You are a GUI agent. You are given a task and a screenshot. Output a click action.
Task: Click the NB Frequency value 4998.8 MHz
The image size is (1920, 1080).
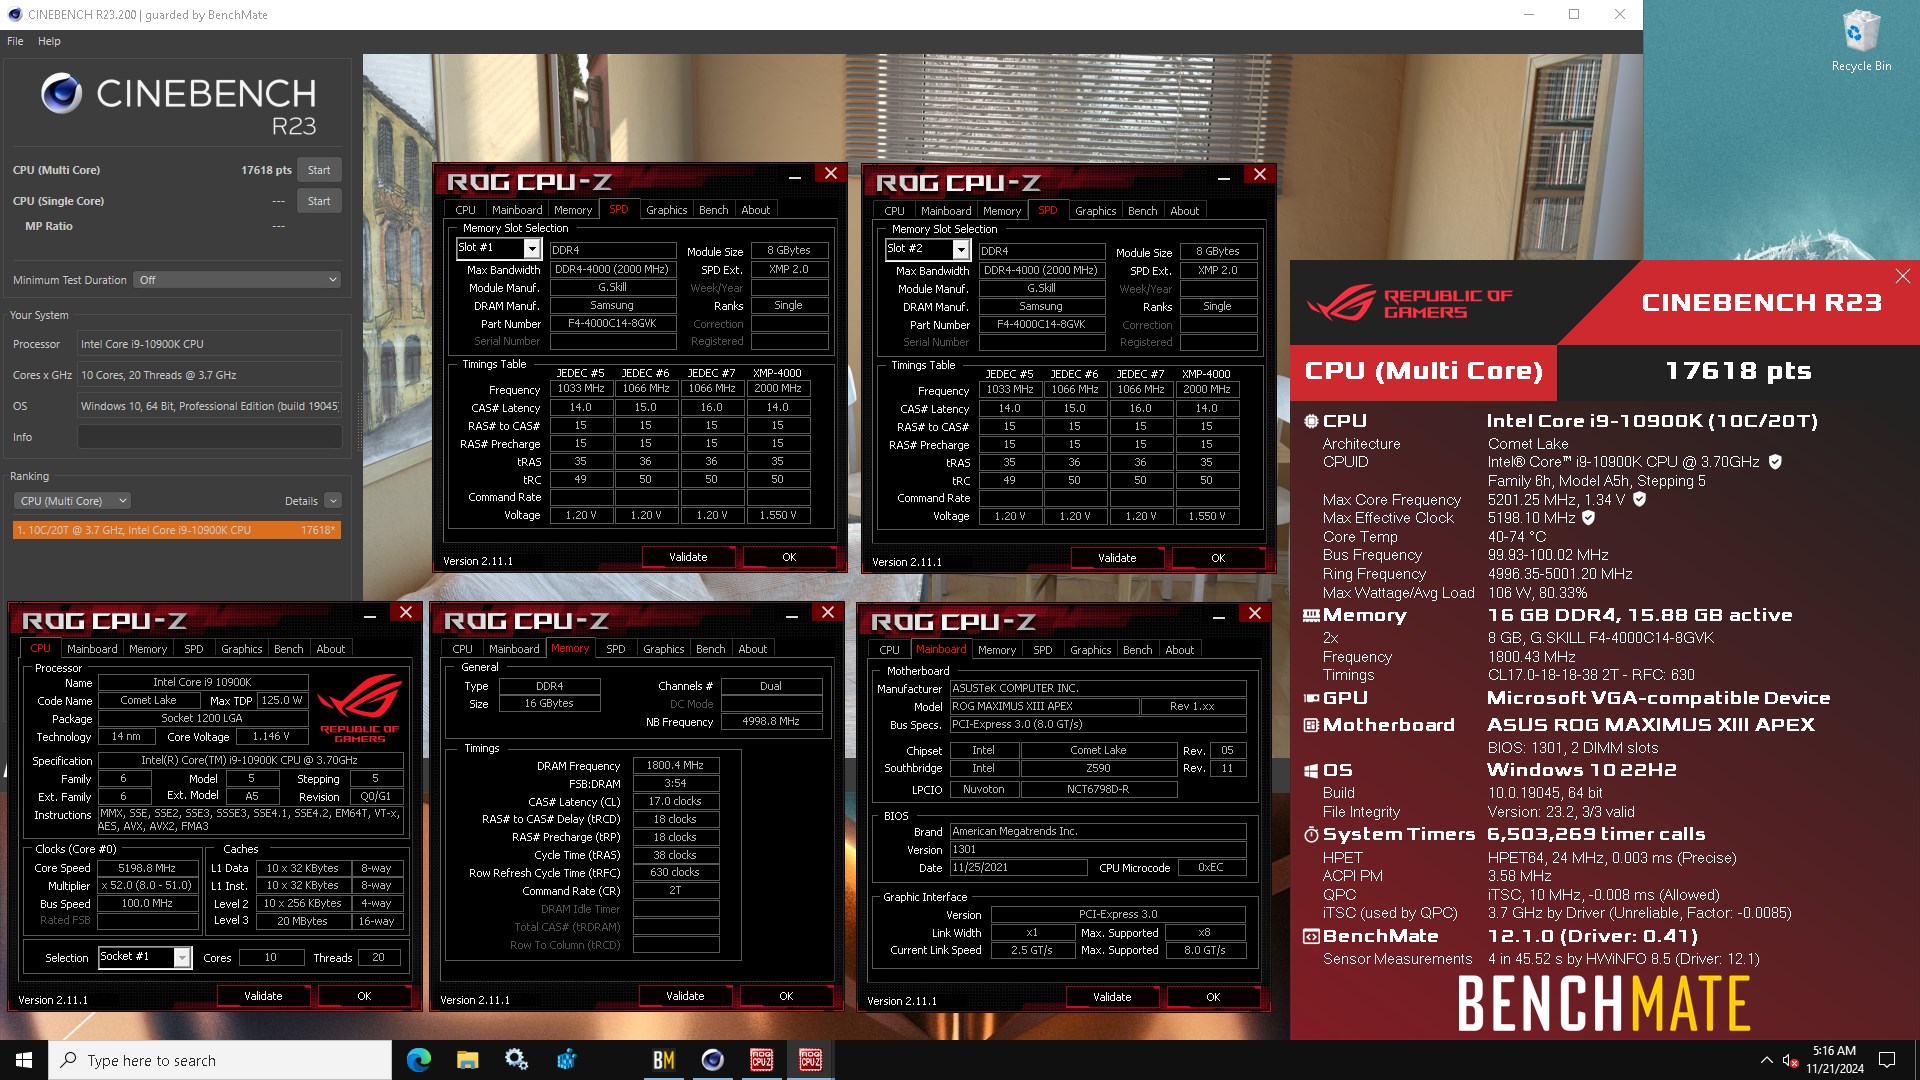[x=771, y=721]
